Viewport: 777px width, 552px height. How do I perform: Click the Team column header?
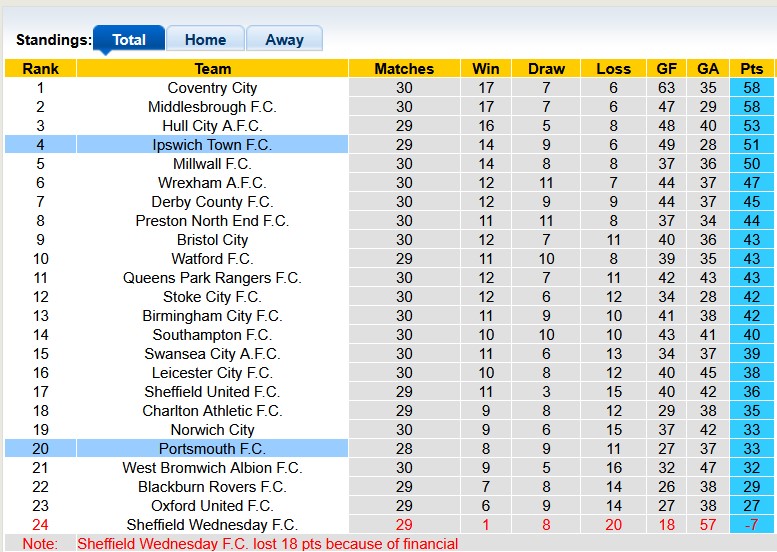[x=212, y=69]
